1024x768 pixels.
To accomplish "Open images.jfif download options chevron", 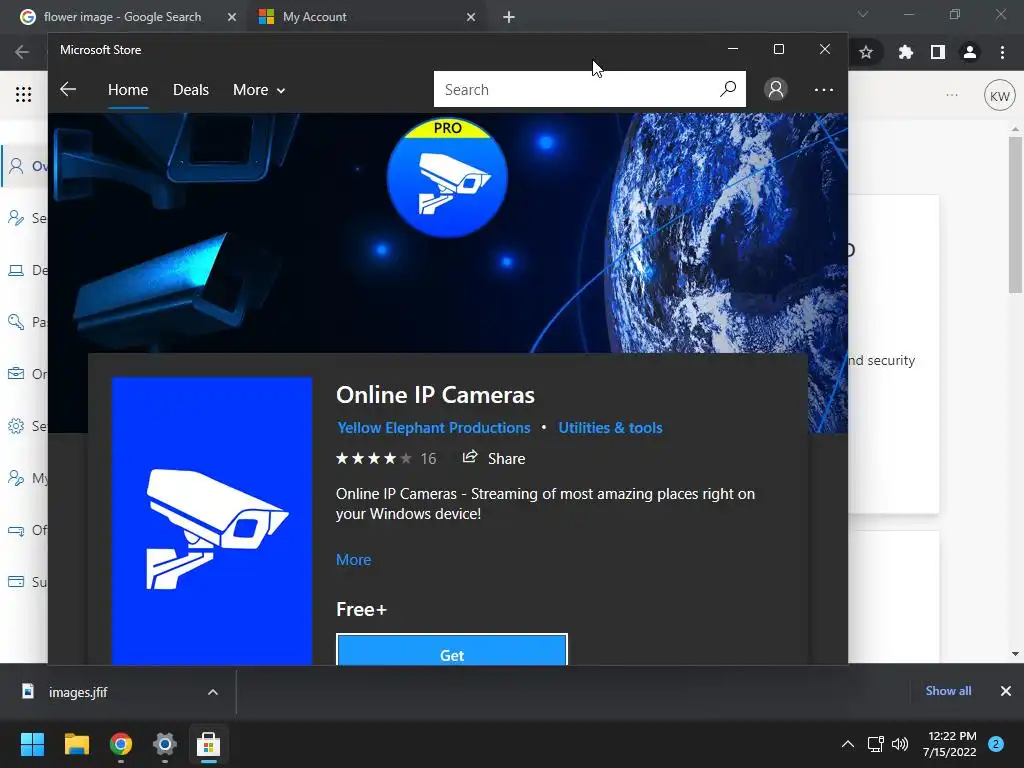I will point(213,692).
